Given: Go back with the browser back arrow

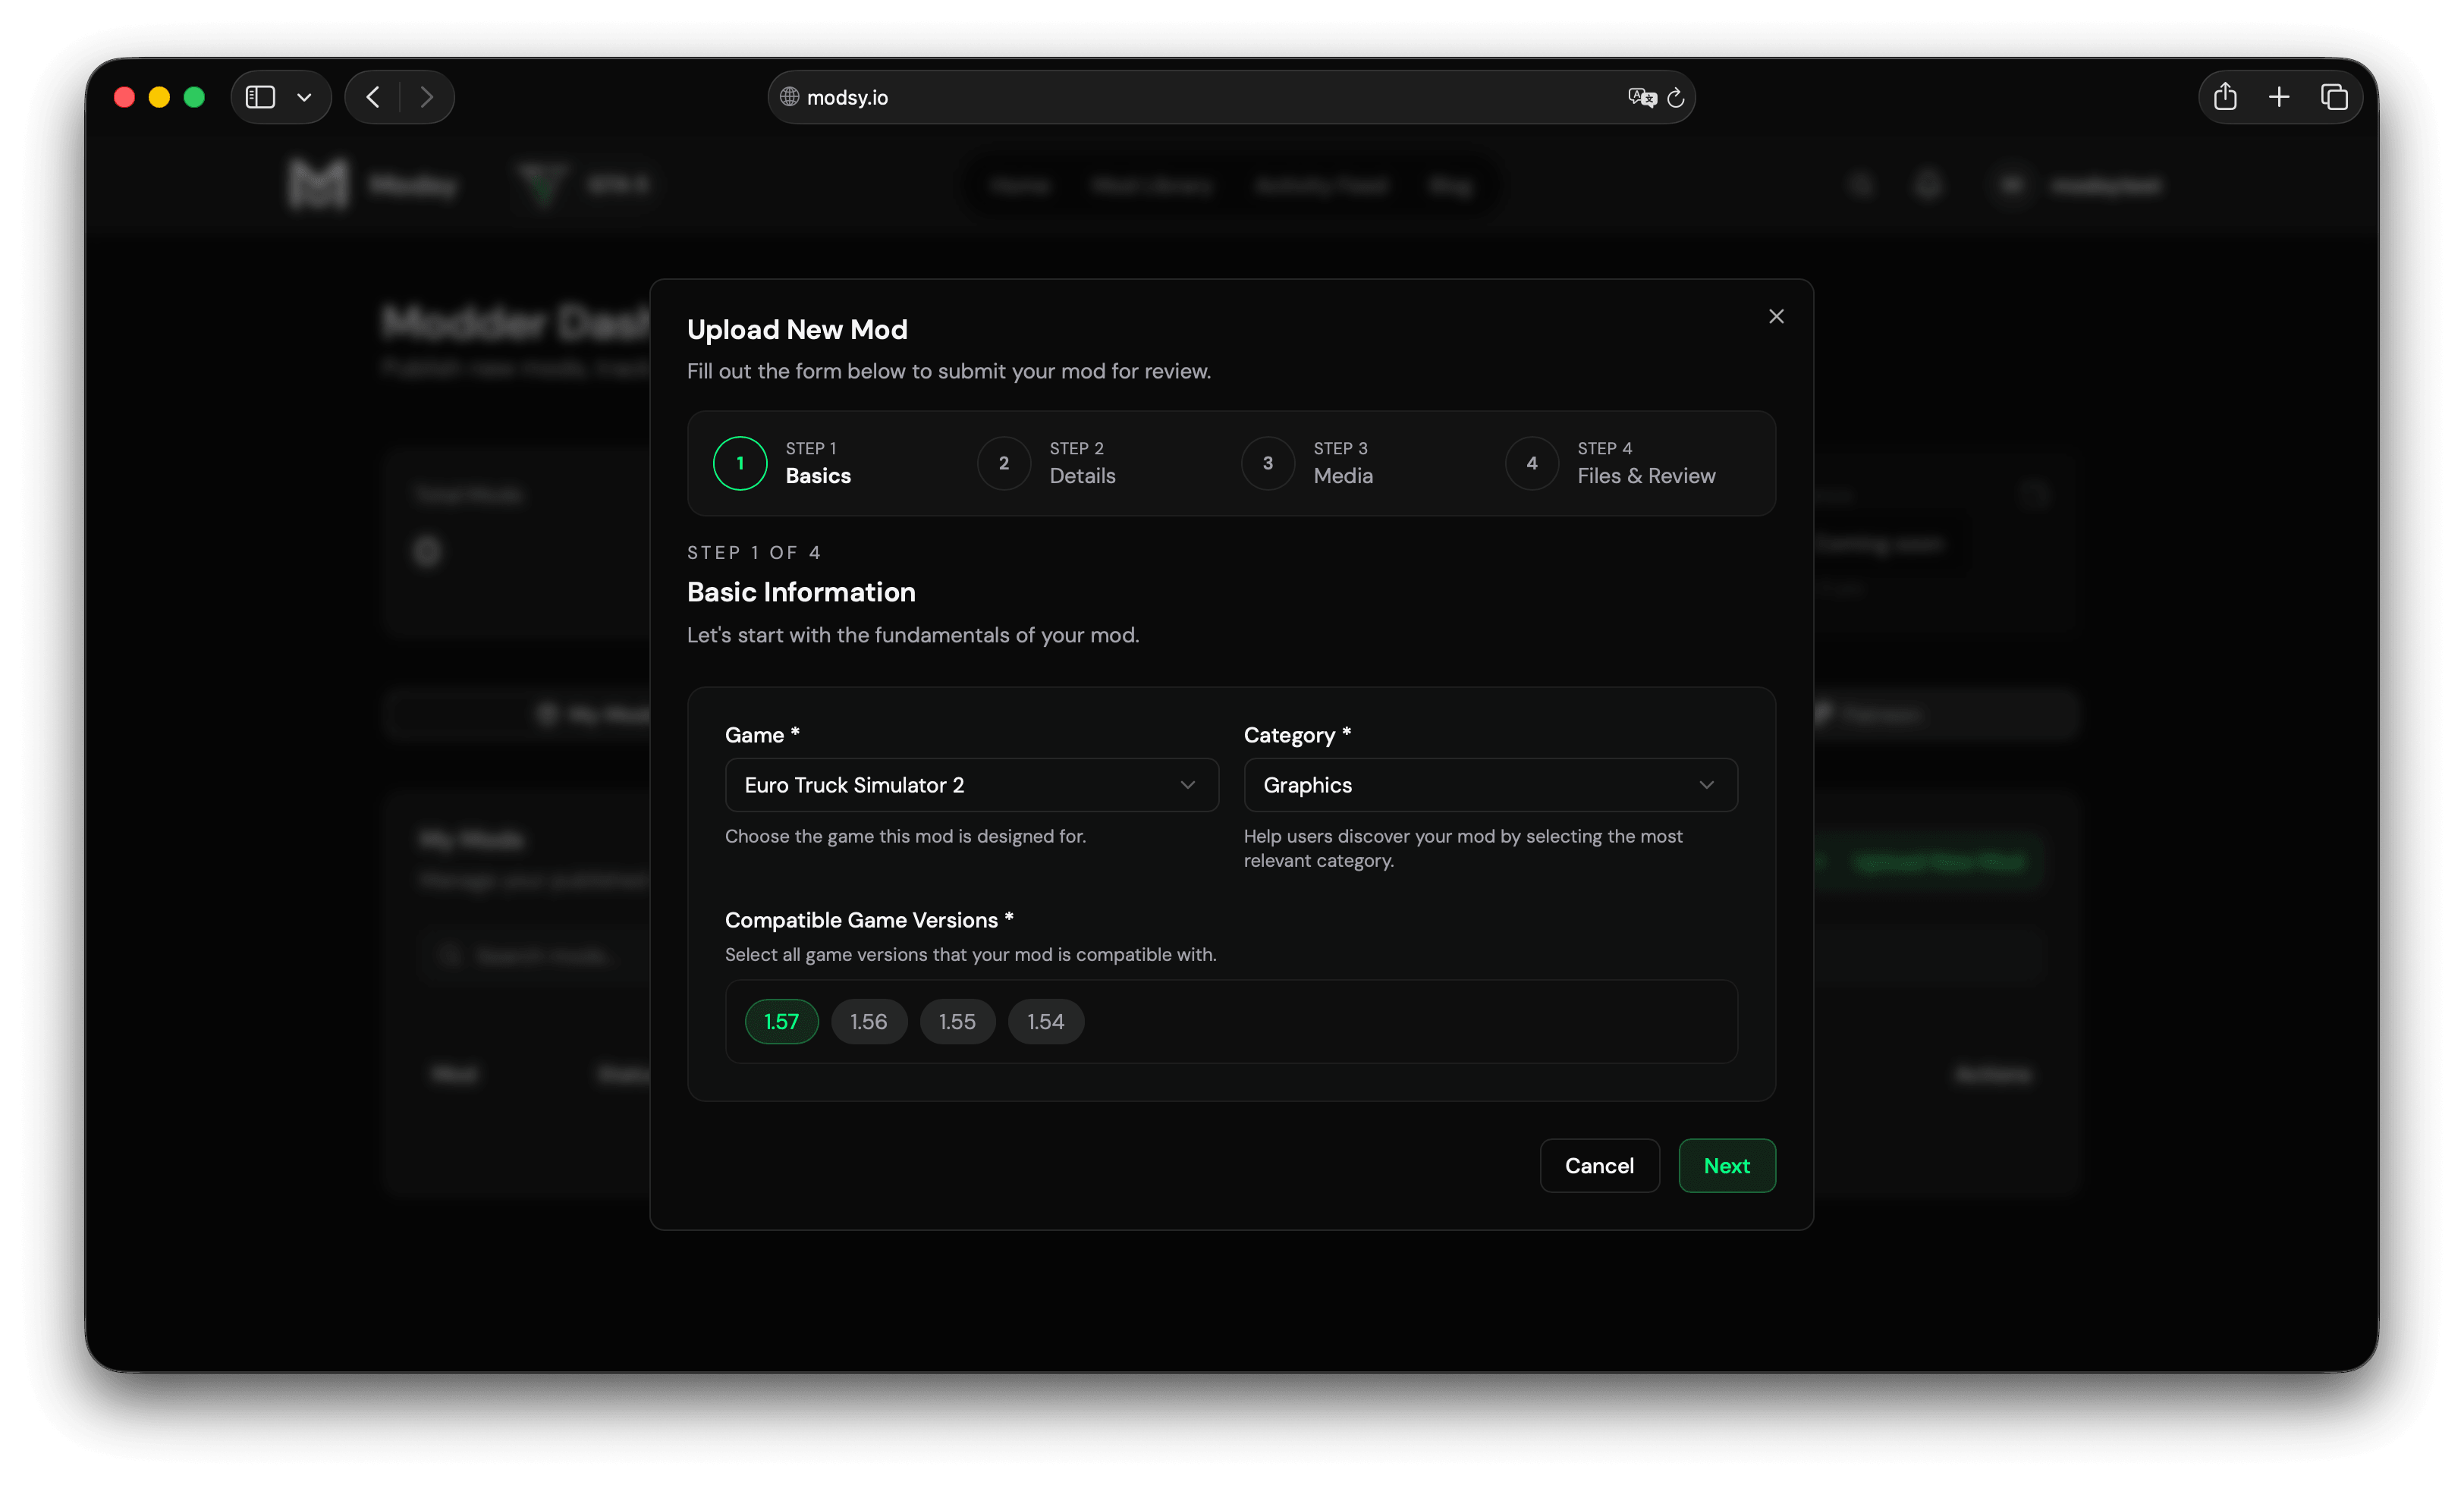Looking at the screenshot, I should point(373,97).
